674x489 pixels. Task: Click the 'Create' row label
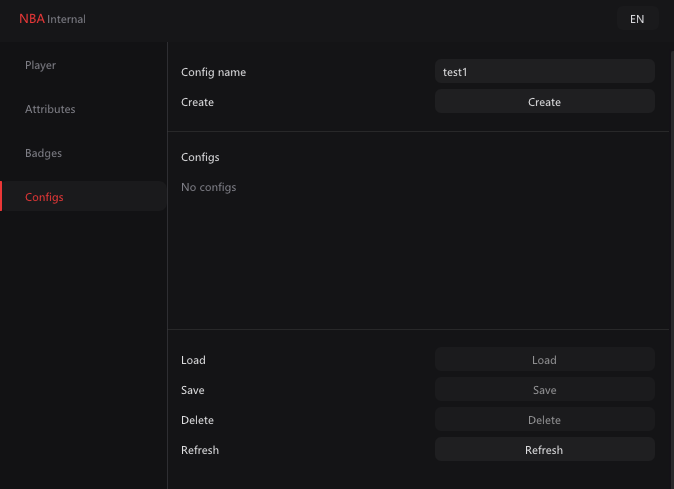point(197,102)
